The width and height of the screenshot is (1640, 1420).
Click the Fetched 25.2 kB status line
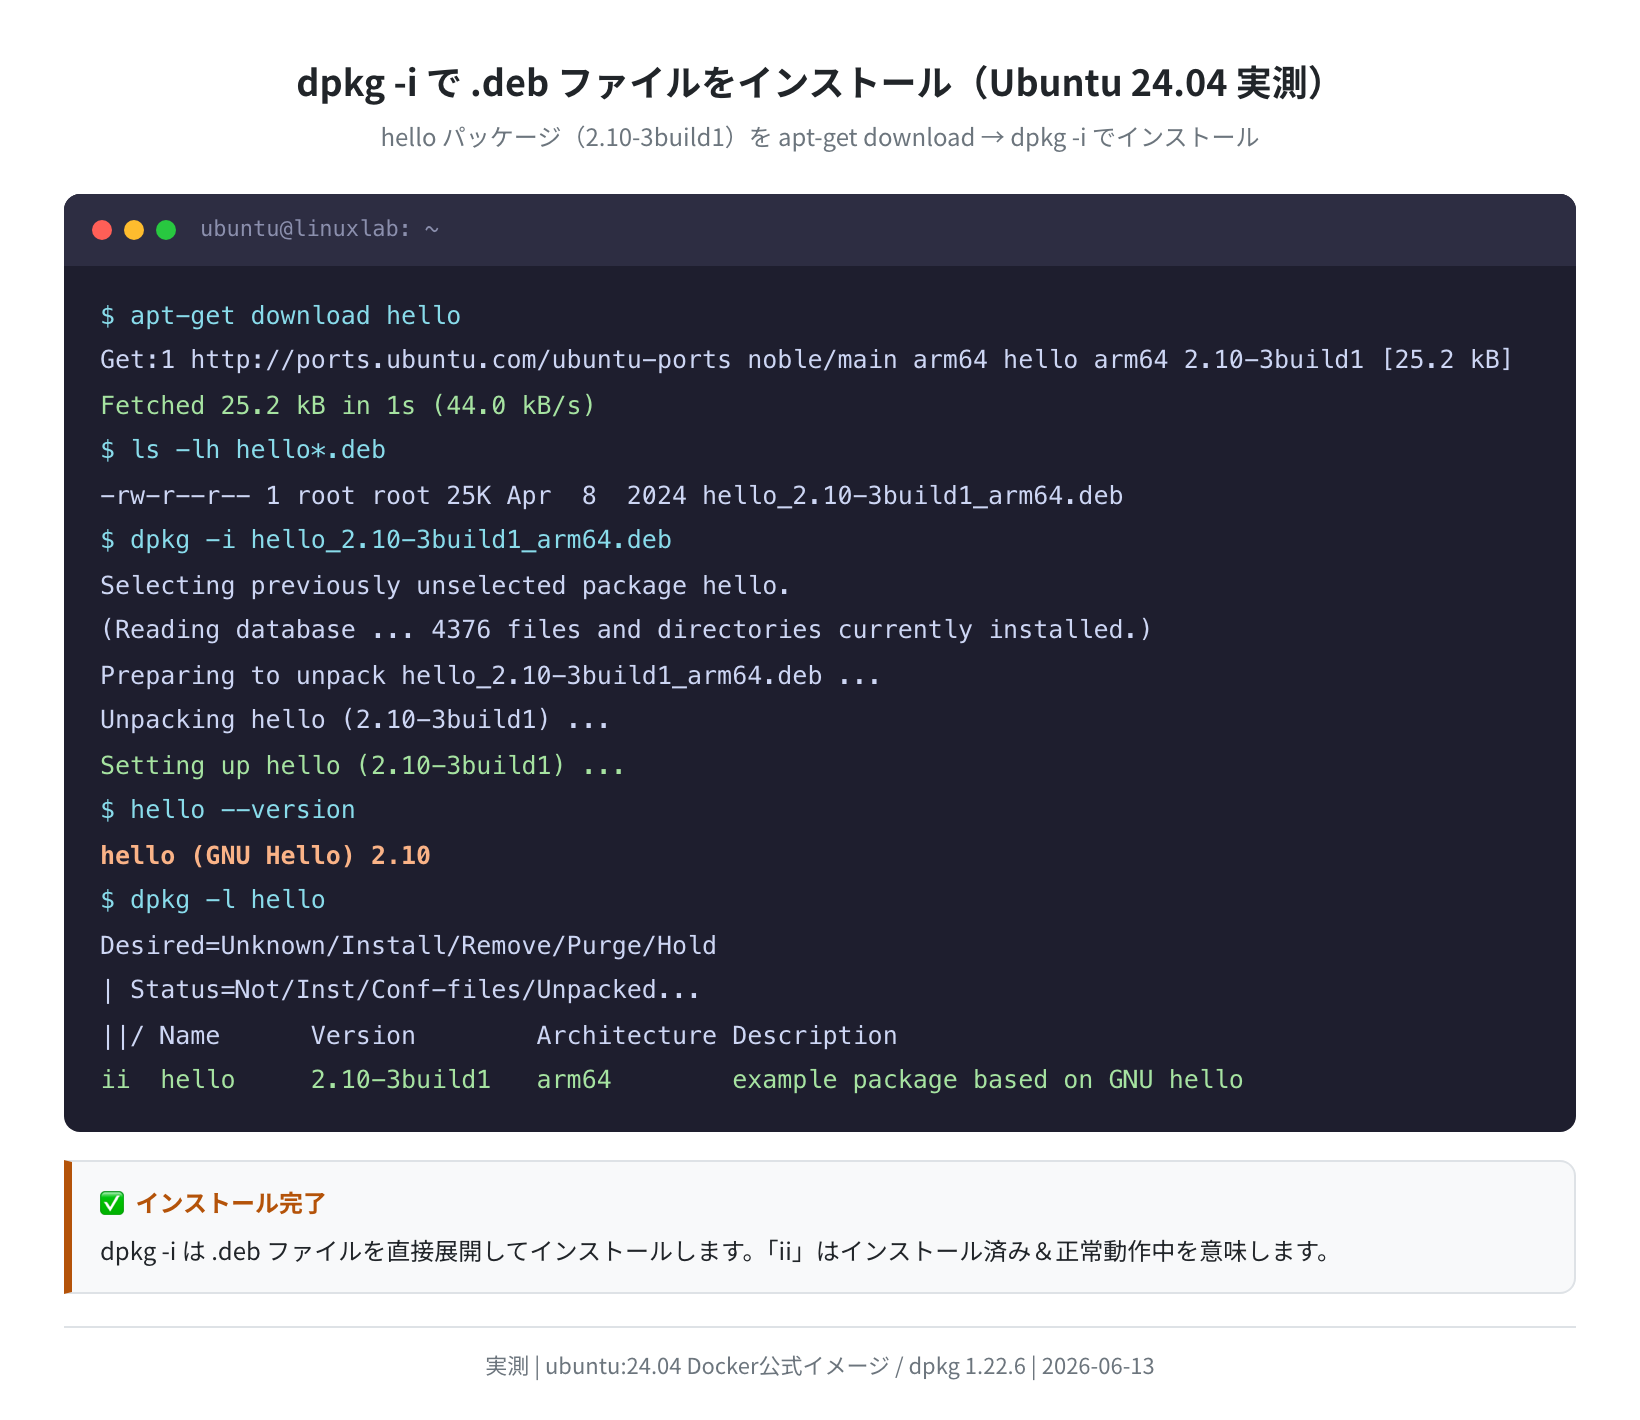point(348,406)
